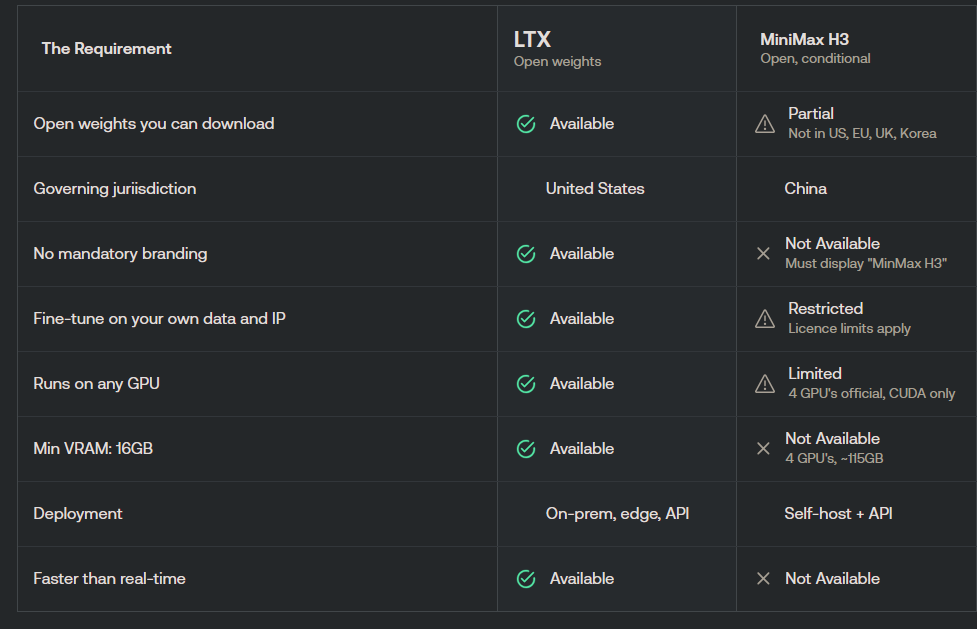The height and width of the screenshot is (629, 977).
Task: Click the United States cell
Action: 595,188
